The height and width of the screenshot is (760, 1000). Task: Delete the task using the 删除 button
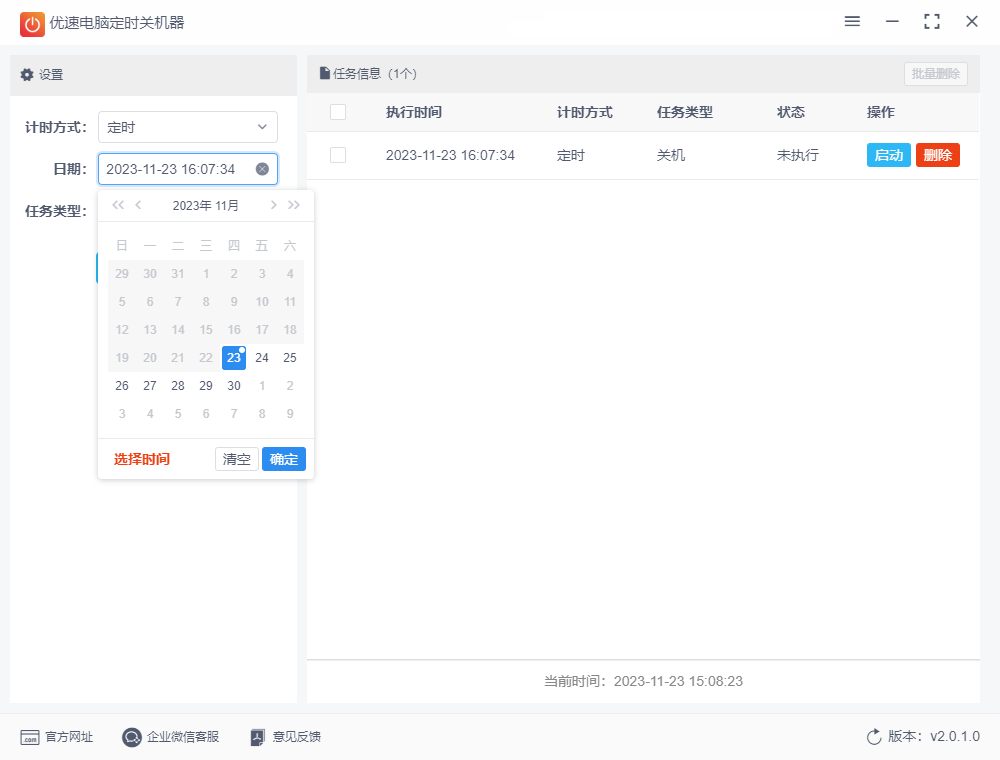pyautogui.click(x=937, y=155)
